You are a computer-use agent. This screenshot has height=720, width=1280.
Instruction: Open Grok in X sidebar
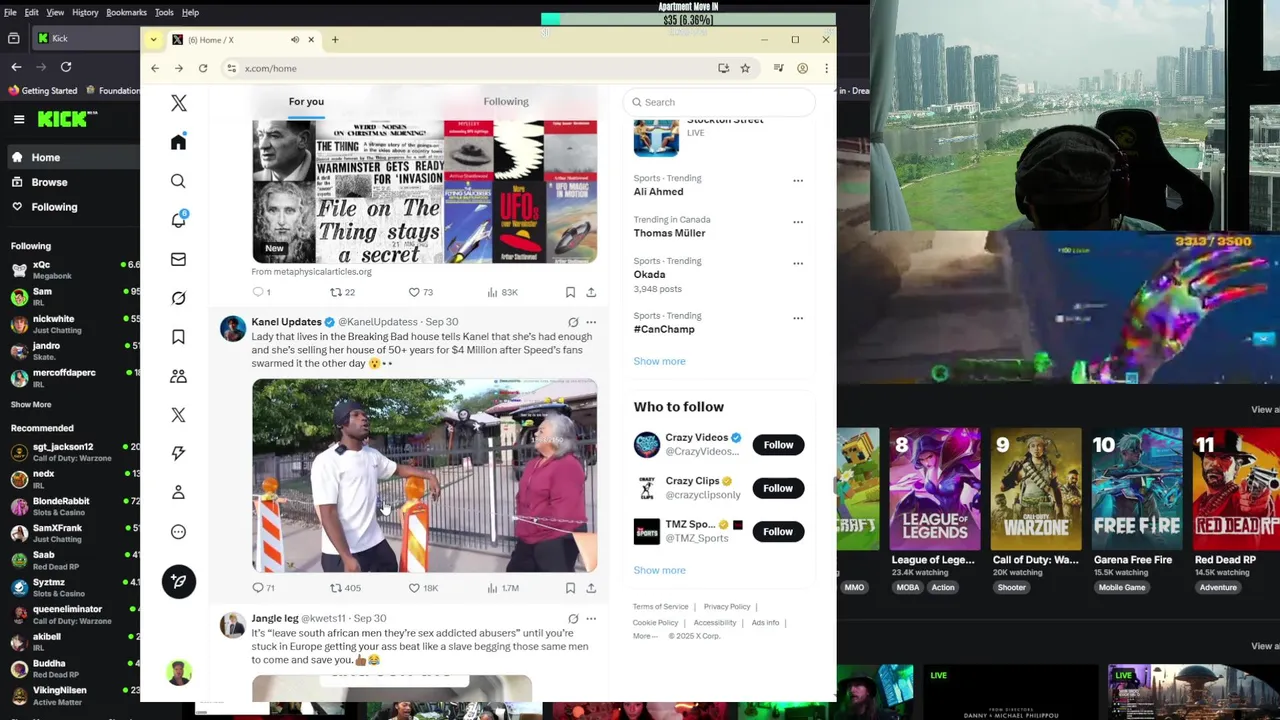pyautogui.click(x=178, y=298)
